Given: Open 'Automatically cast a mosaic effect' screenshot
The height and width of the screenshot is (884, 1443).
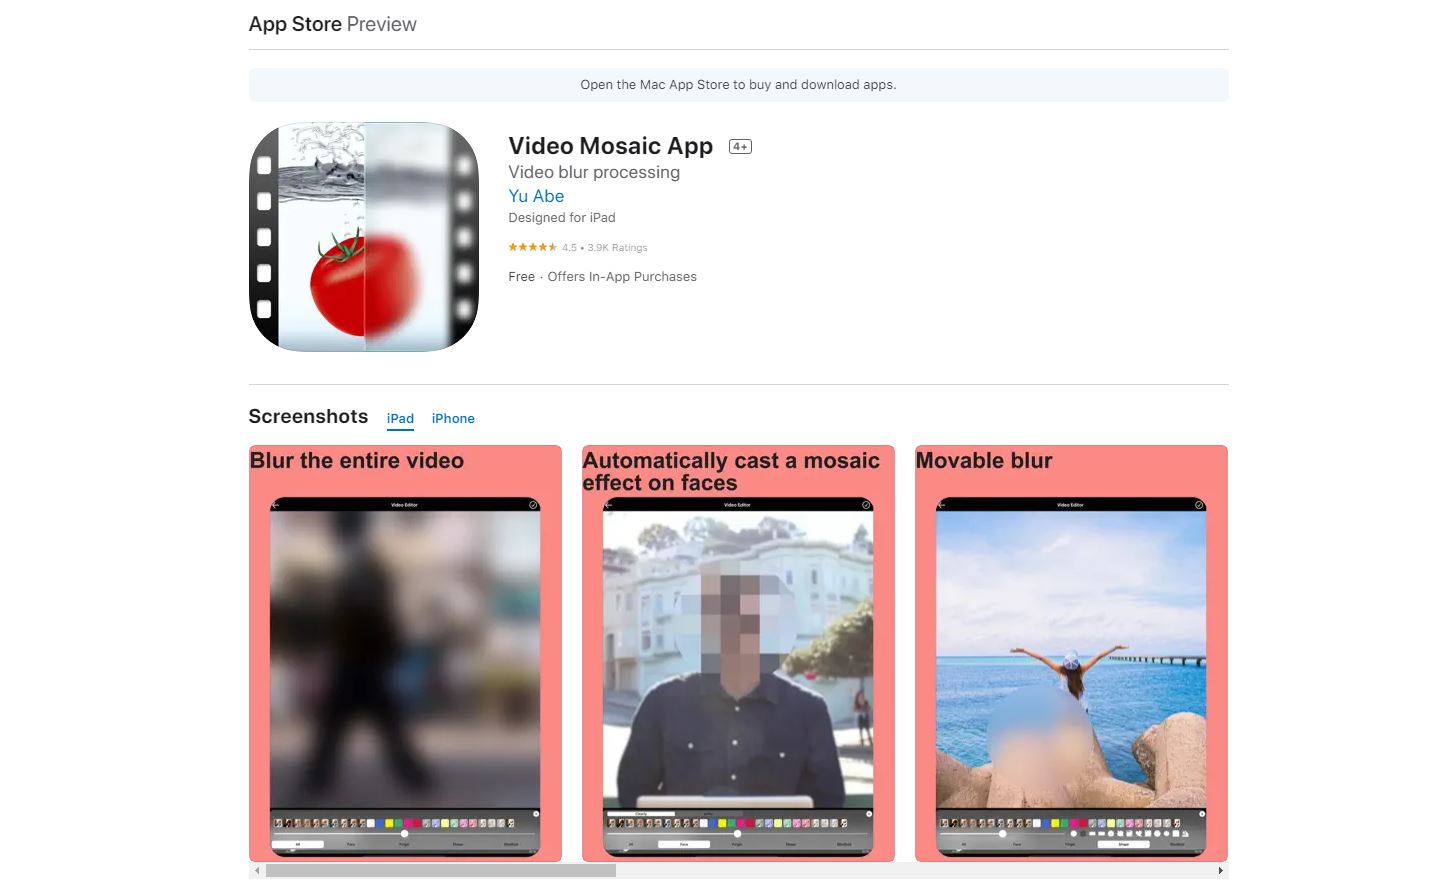Looking at the screenshot, I should 738,653.
